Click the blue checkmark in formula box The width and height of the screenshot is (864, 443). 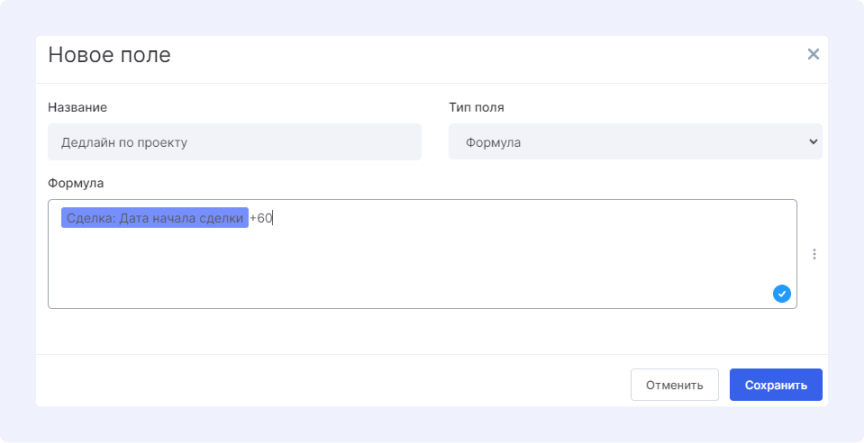coord(782,293)
